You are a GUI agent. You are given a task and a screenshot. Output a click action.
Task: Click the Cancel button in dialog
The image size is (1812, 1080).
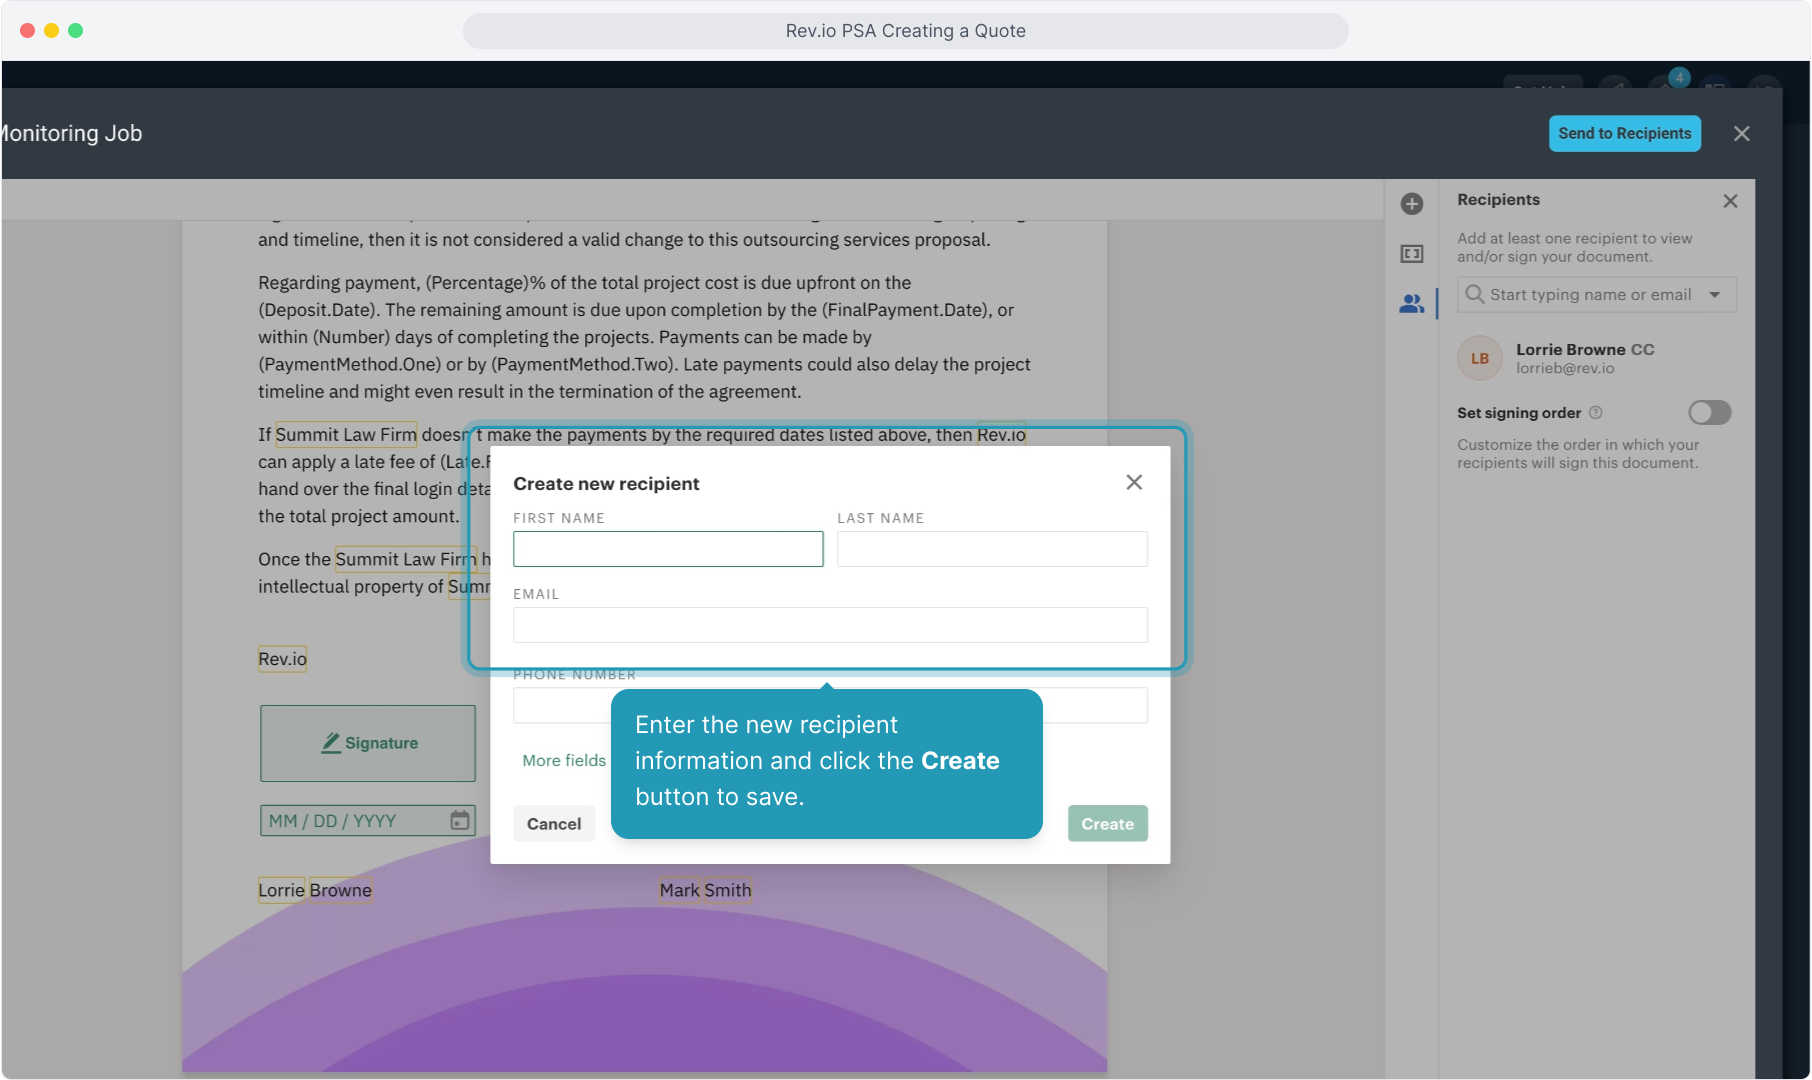click(554, 824)
